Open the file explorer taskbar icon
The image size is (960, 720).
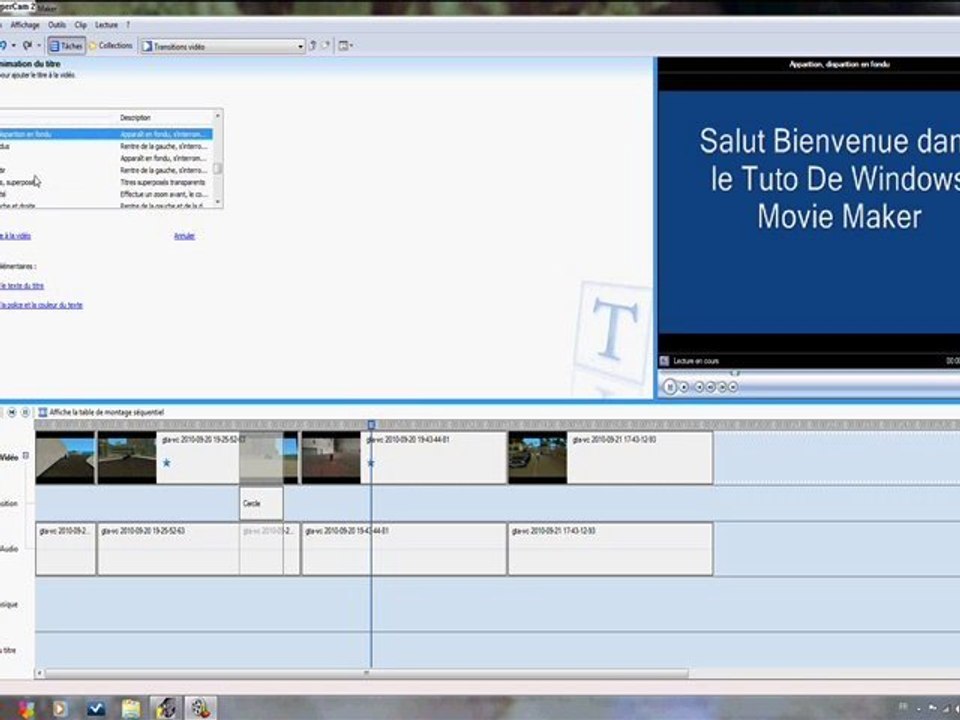131,709
